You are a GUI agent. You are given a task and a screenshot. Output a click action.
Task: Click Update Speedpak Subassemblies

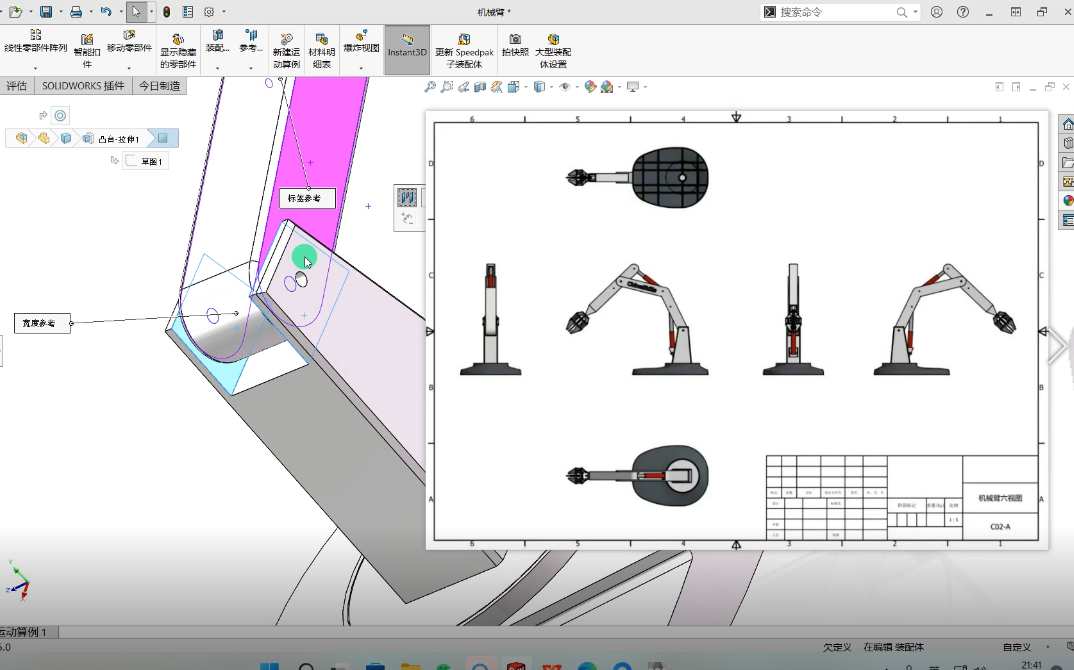[x=462, y=48]
